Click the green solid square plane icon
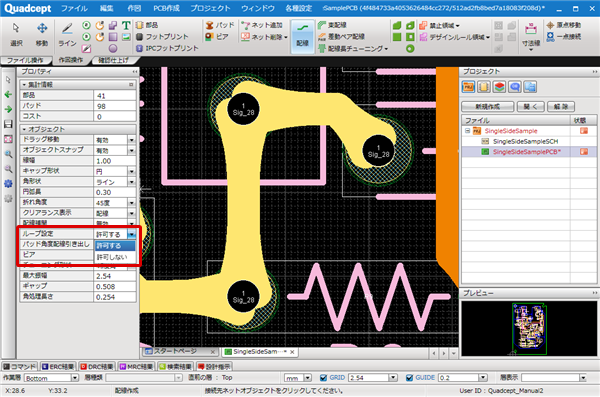600x397 pixels. [397, 37]
